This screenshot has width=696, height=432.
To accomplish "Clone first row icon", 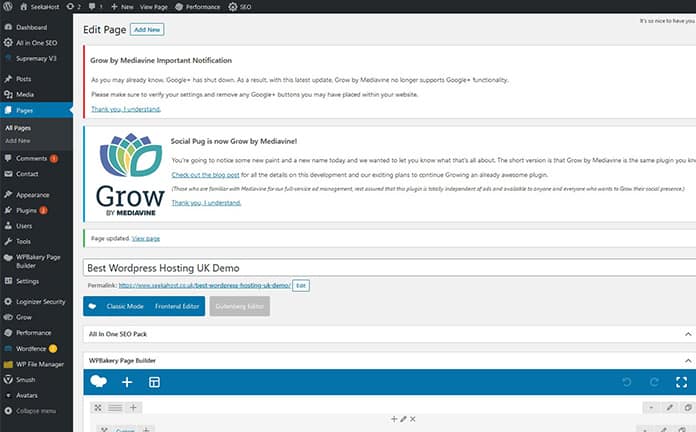I will coord(688,408).
